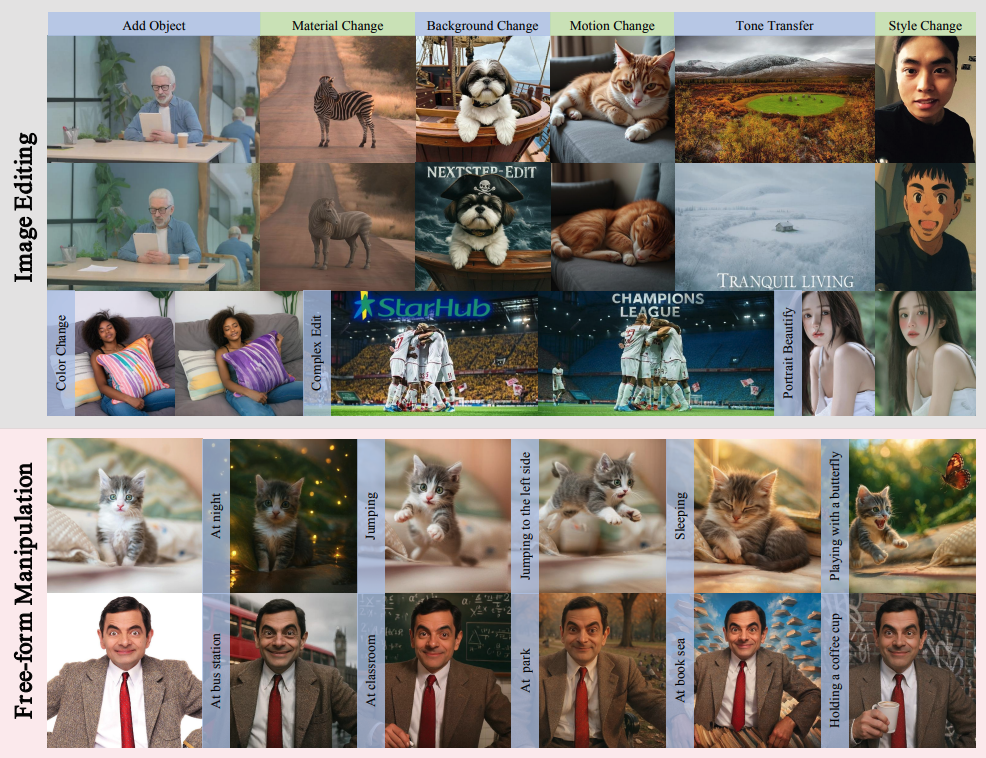The height and width of the screenshot is (758, 986).
Task: Click the Add Object header label
Action: 153,25
